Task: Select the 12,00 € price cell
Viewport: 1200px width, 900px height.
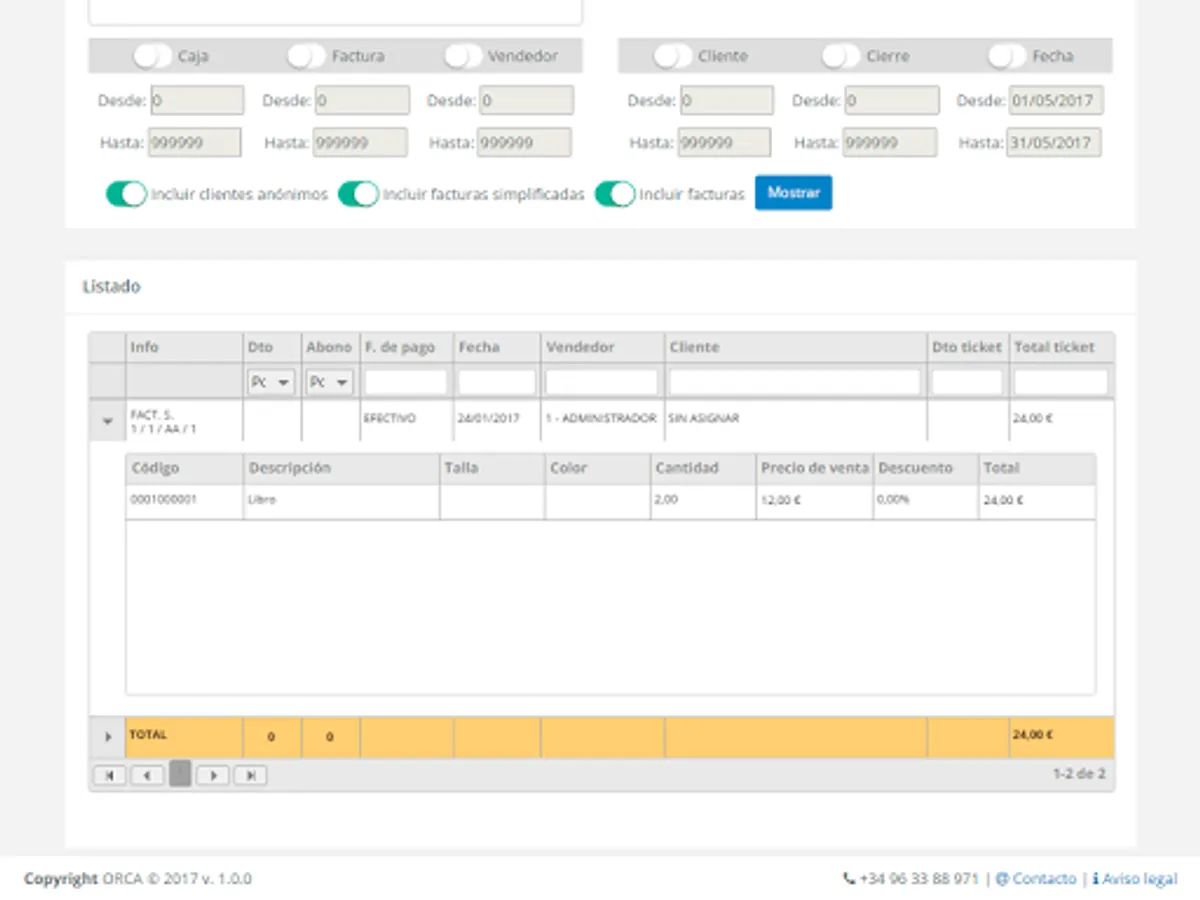Action: click(814, 501)
